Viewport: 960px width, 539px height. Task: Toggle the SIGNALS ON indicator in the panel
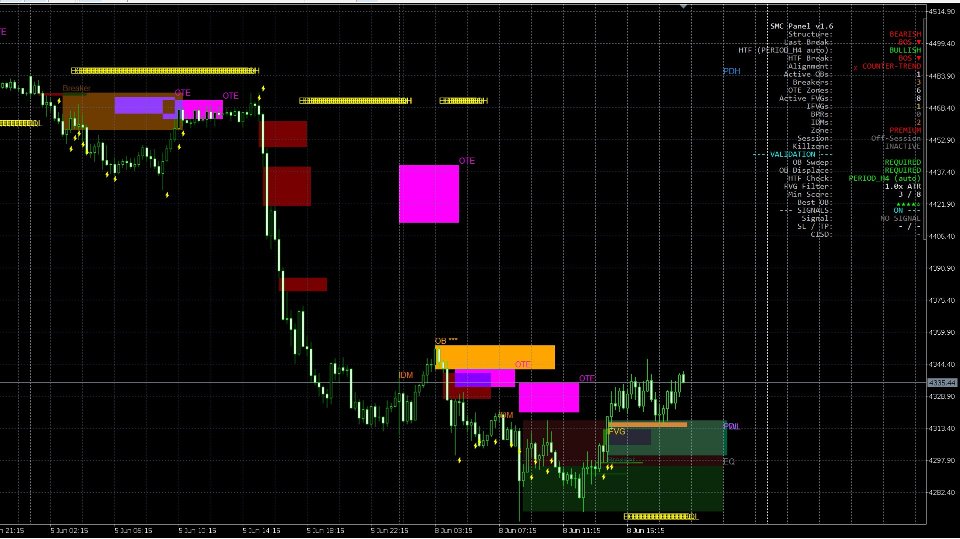(898, 211)
